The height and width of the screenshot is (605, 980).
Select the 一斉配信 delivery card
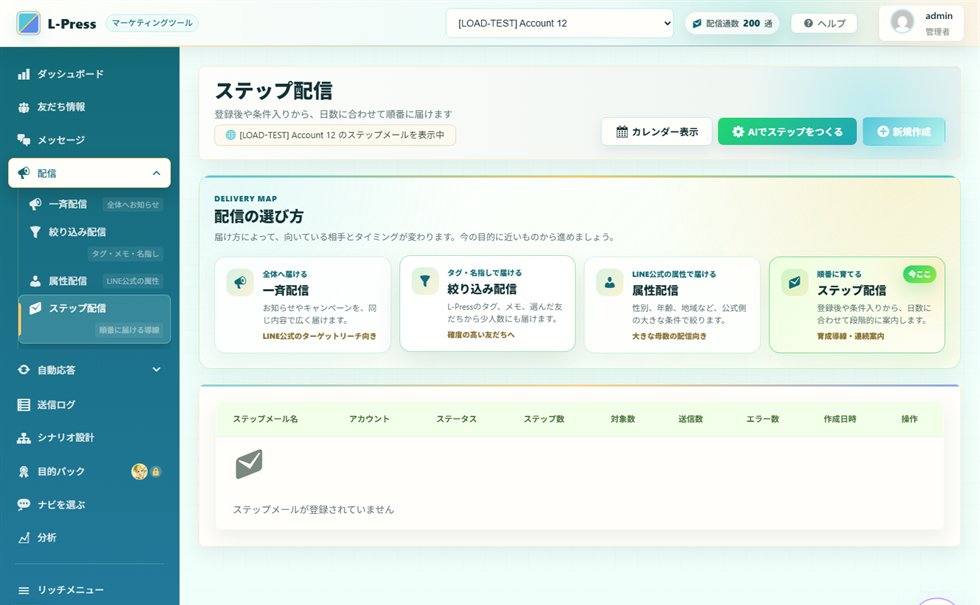coord(302,304)
